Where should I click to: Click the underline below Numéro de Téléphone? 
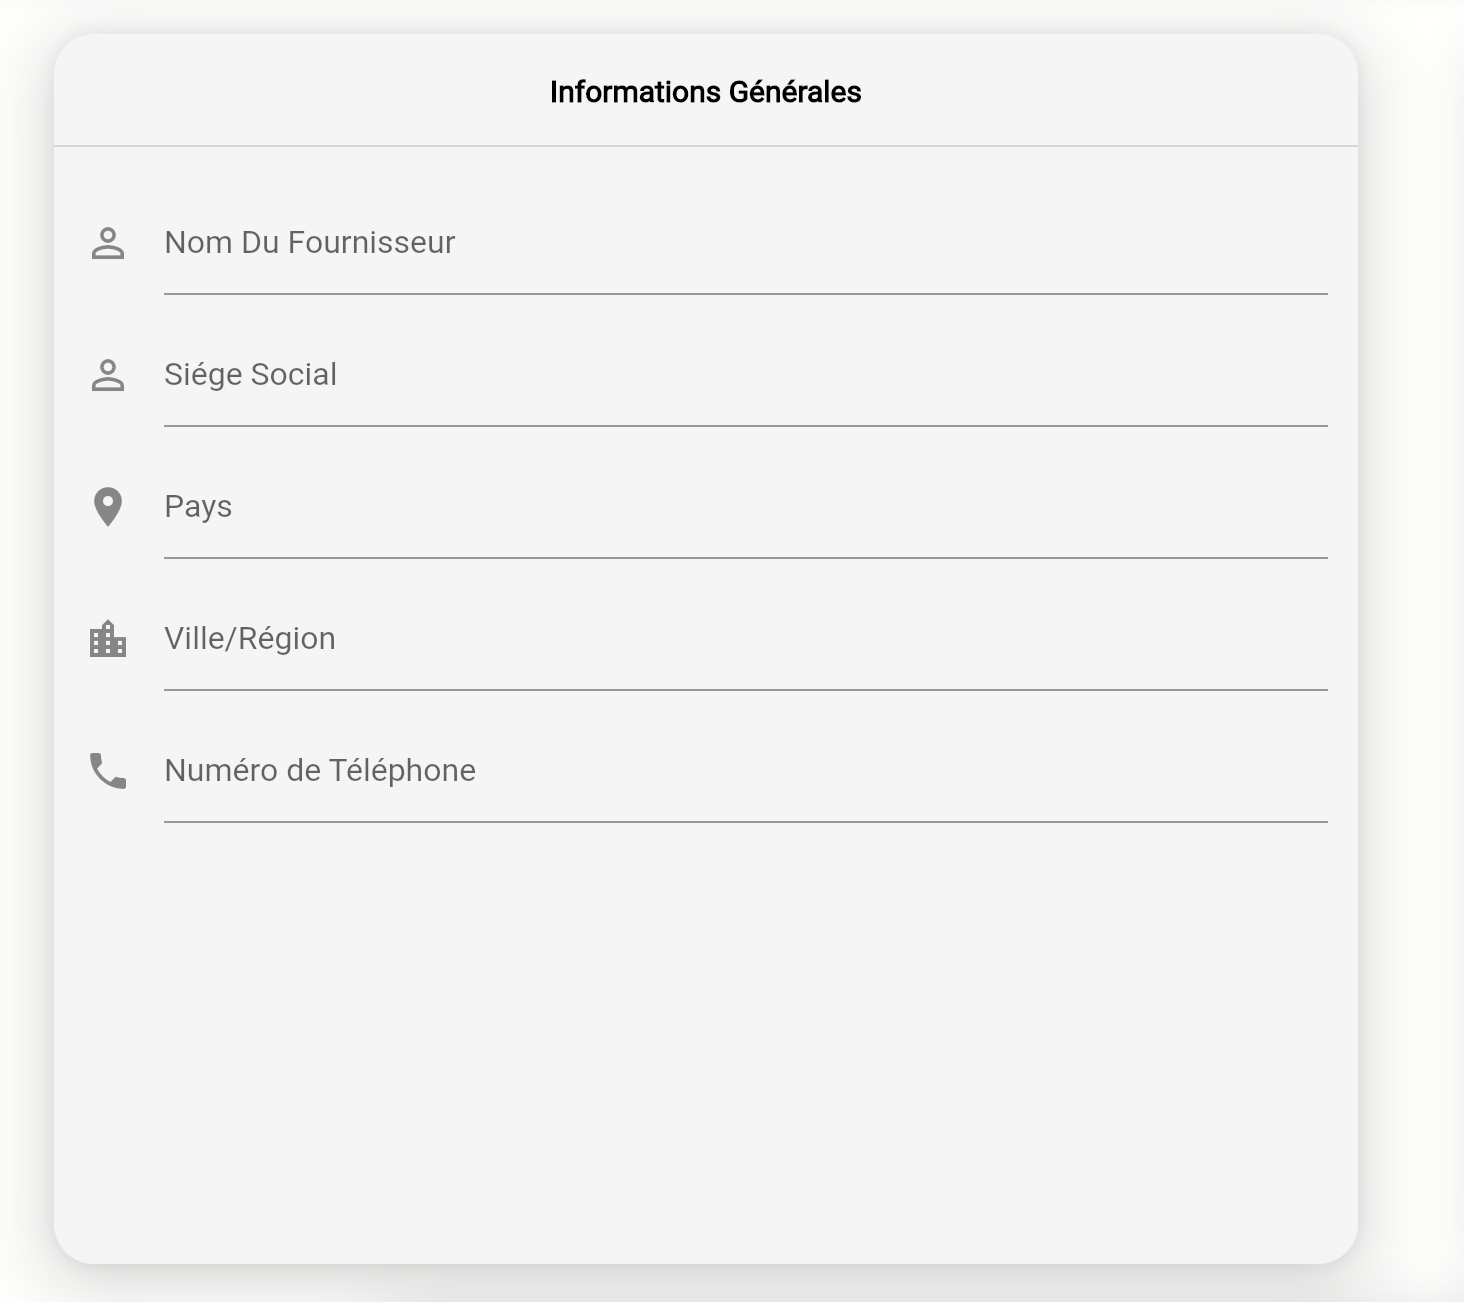pyautogui.click(x=745, y=822)
